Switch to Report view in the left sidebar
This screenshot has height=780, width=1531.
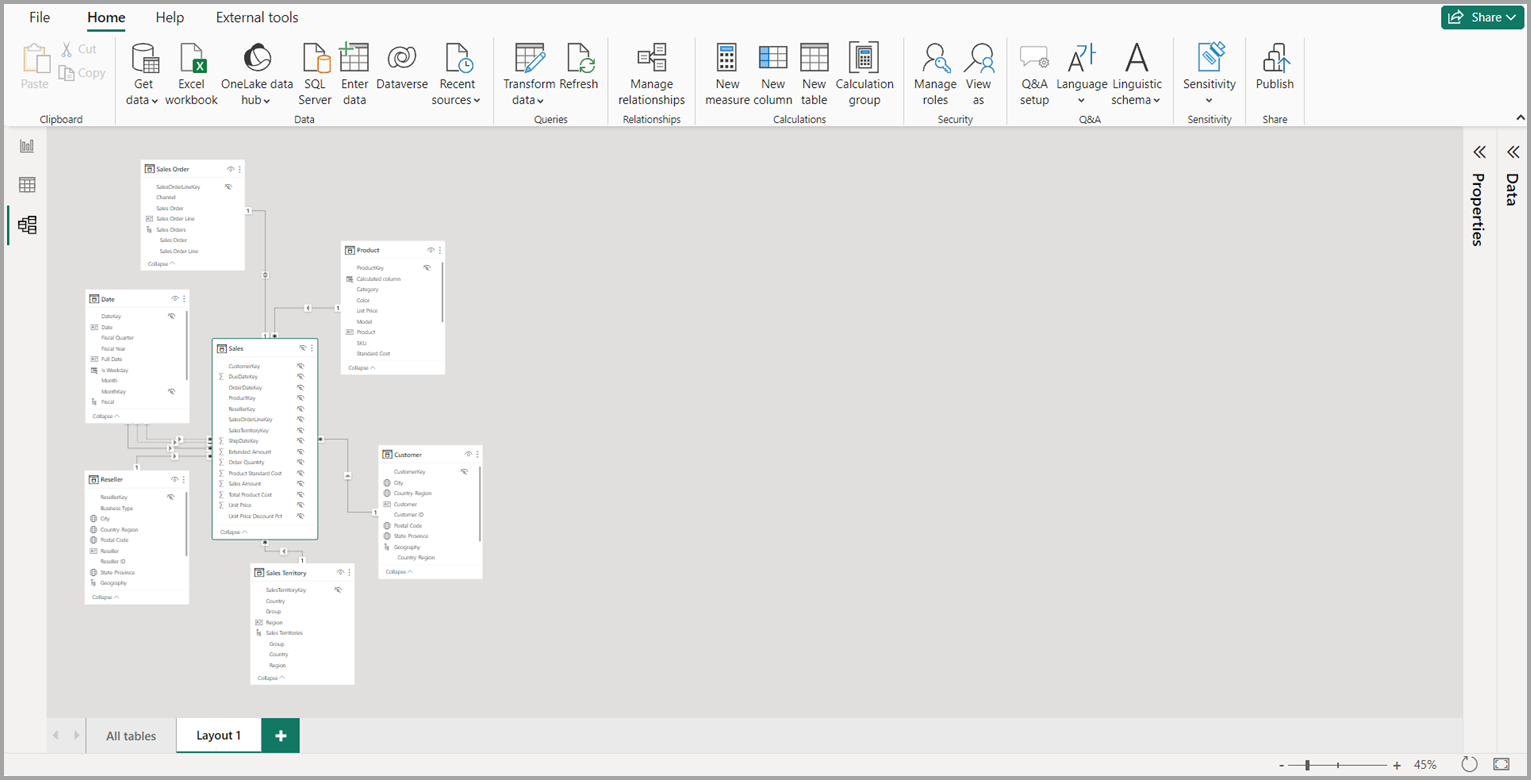[26, 145]
